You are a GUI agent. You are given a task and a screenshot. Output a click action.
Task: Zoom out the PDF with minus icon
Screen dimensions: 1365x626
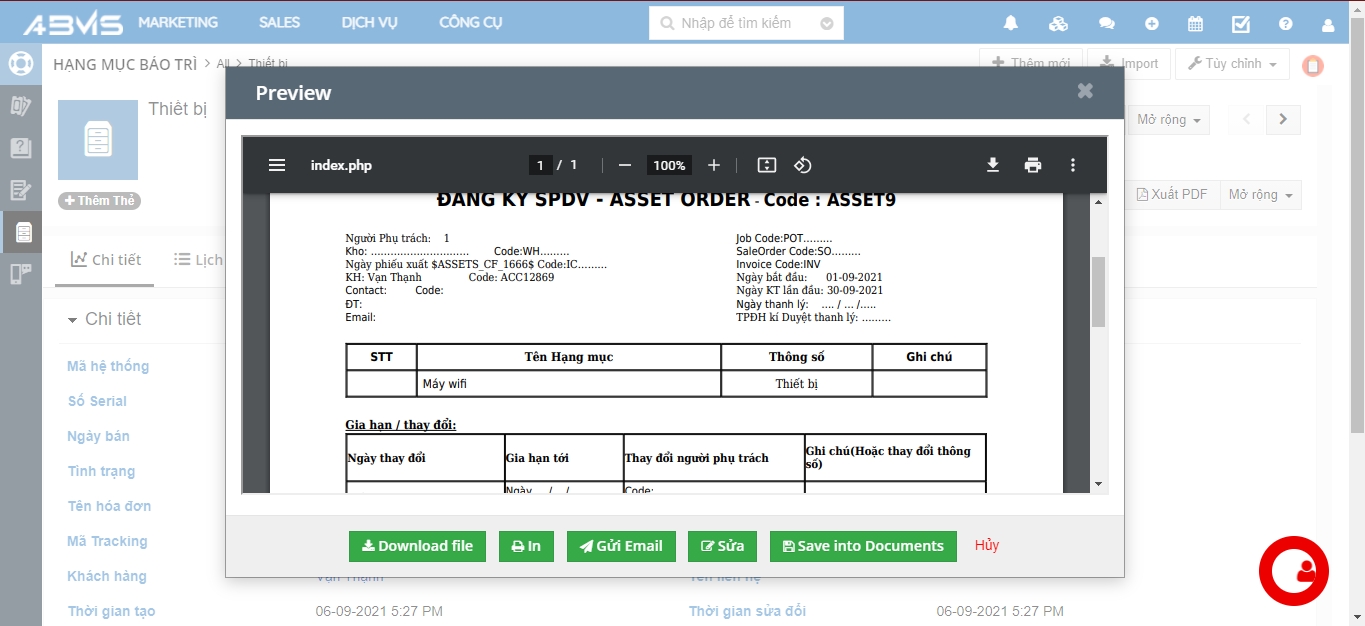625,165
